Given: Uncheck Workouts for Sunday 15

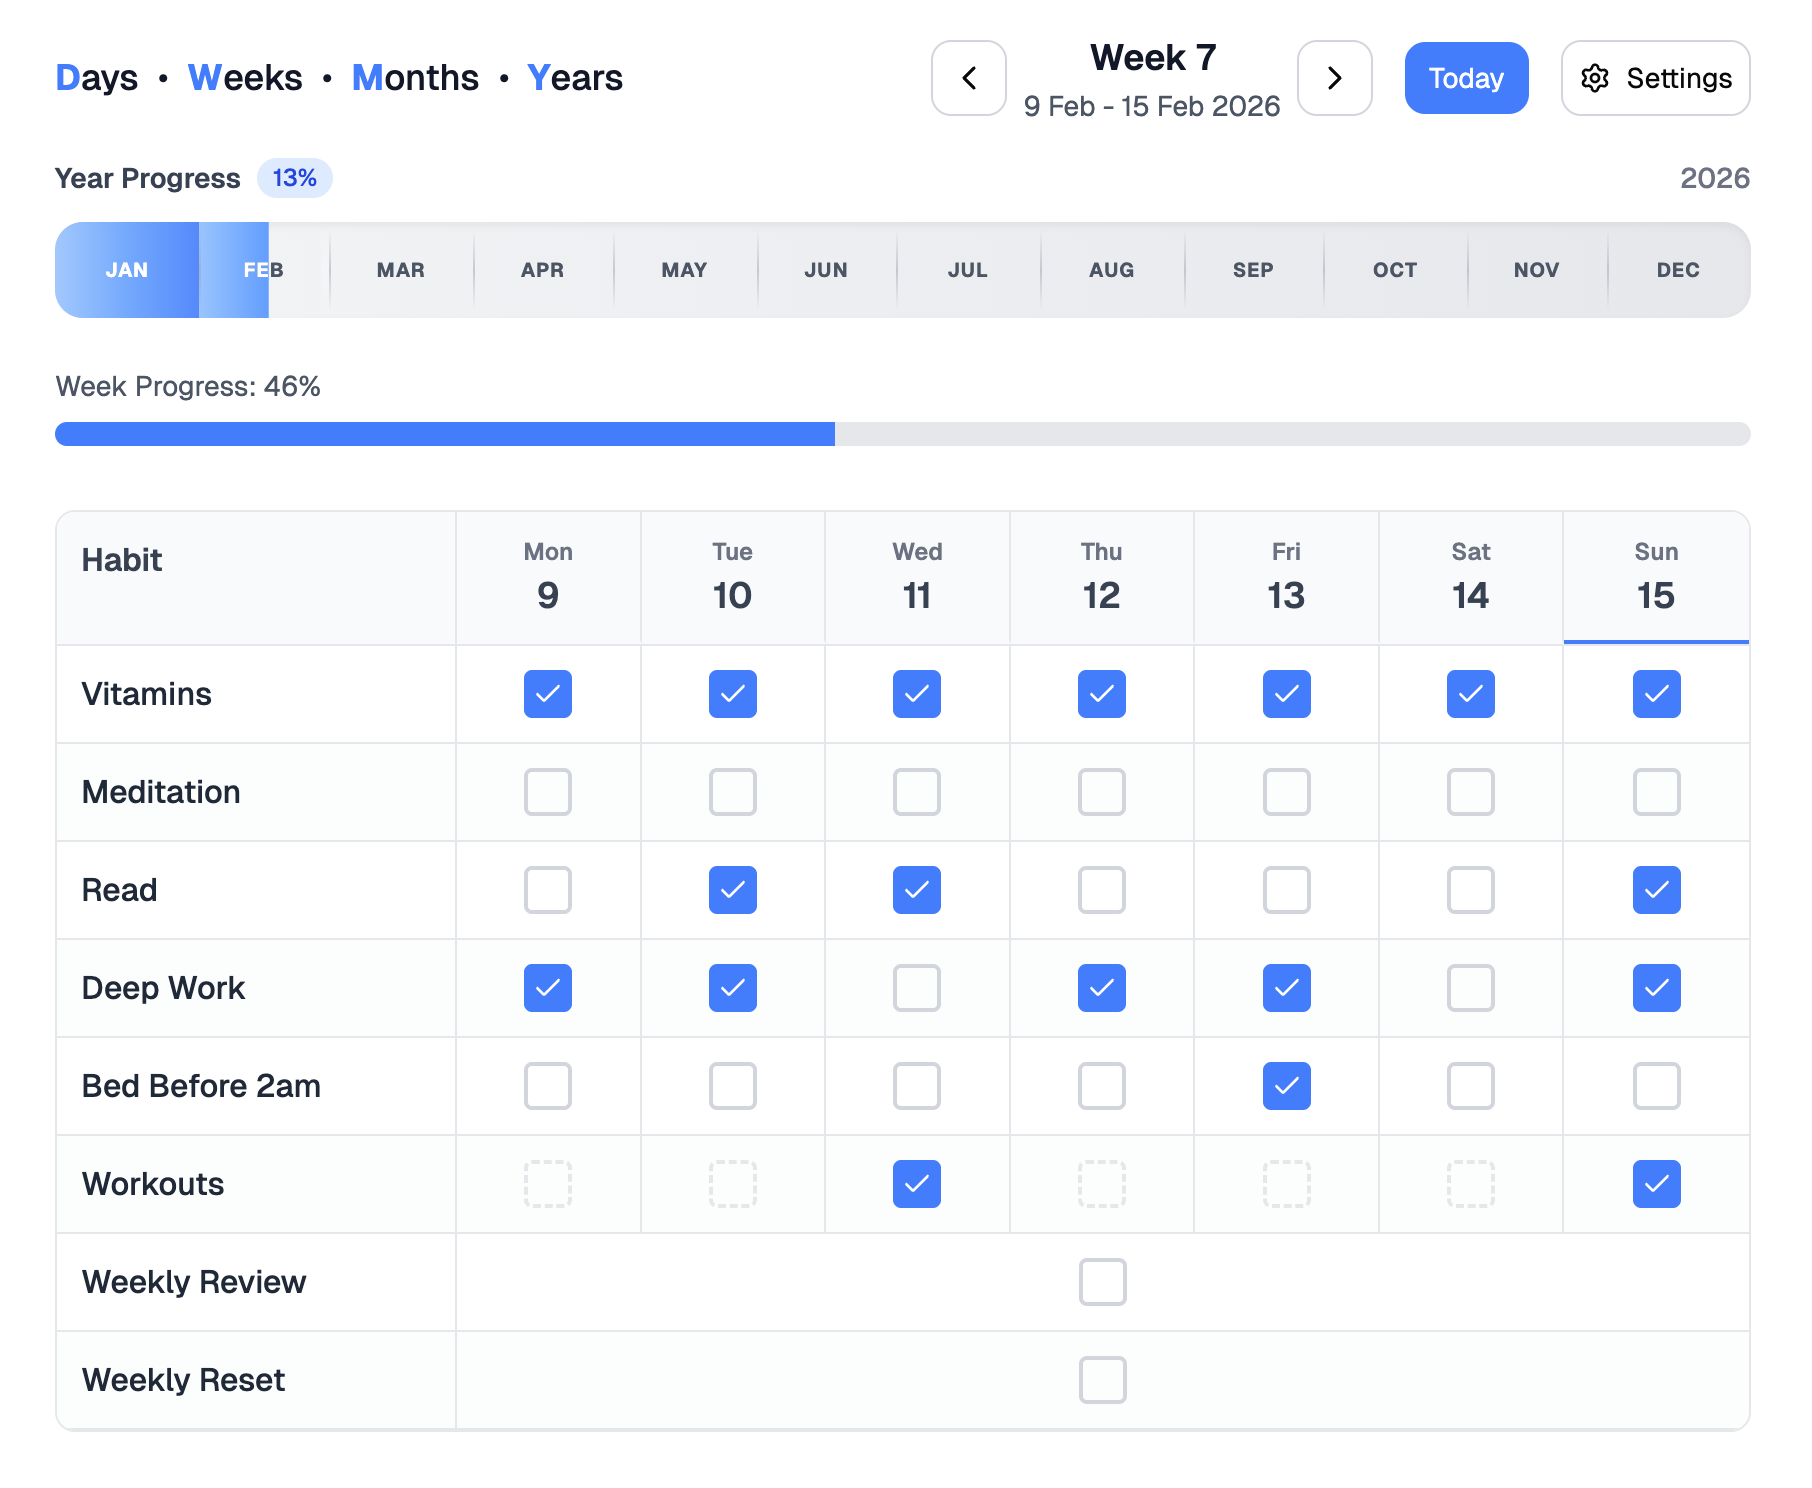Looking at the screenshot, I should (1656, 1184).
